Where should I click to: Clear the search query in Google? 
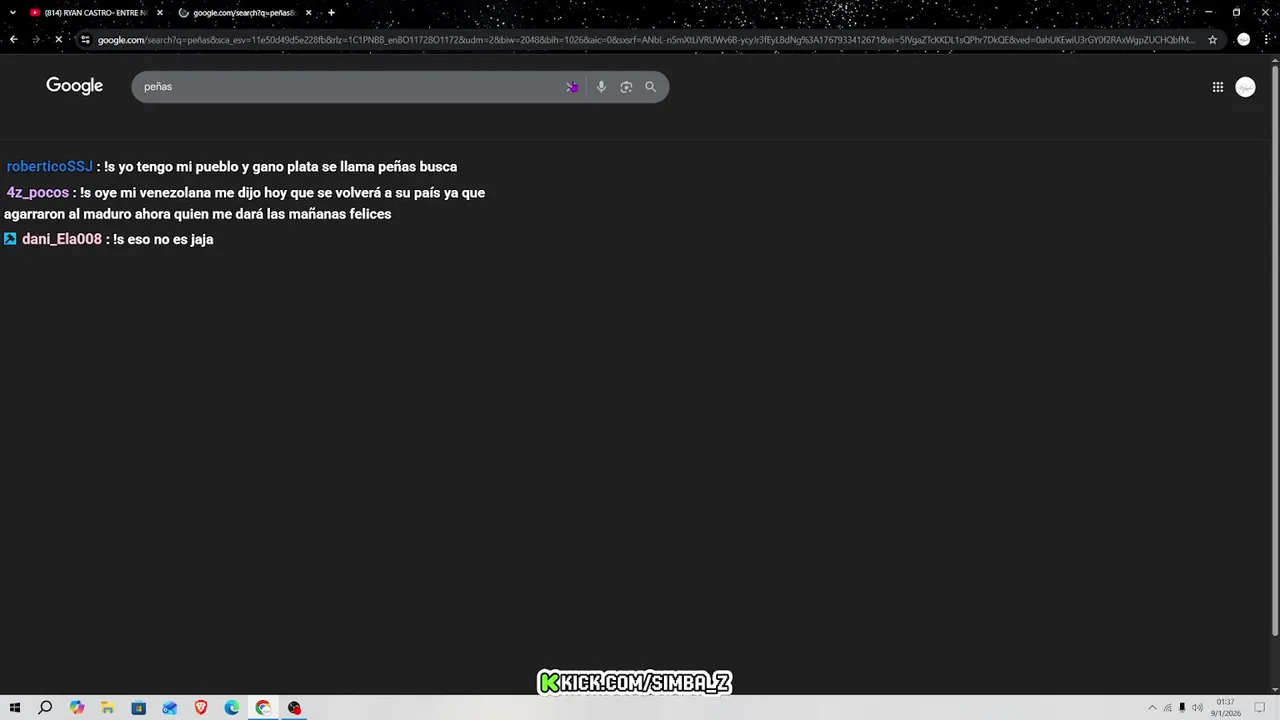572,87
